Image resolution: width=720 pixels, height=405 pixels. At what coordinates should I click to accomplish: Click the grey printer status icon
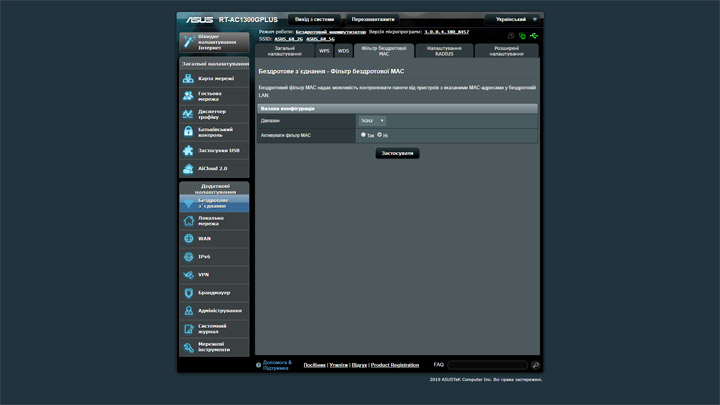point(511,36)
